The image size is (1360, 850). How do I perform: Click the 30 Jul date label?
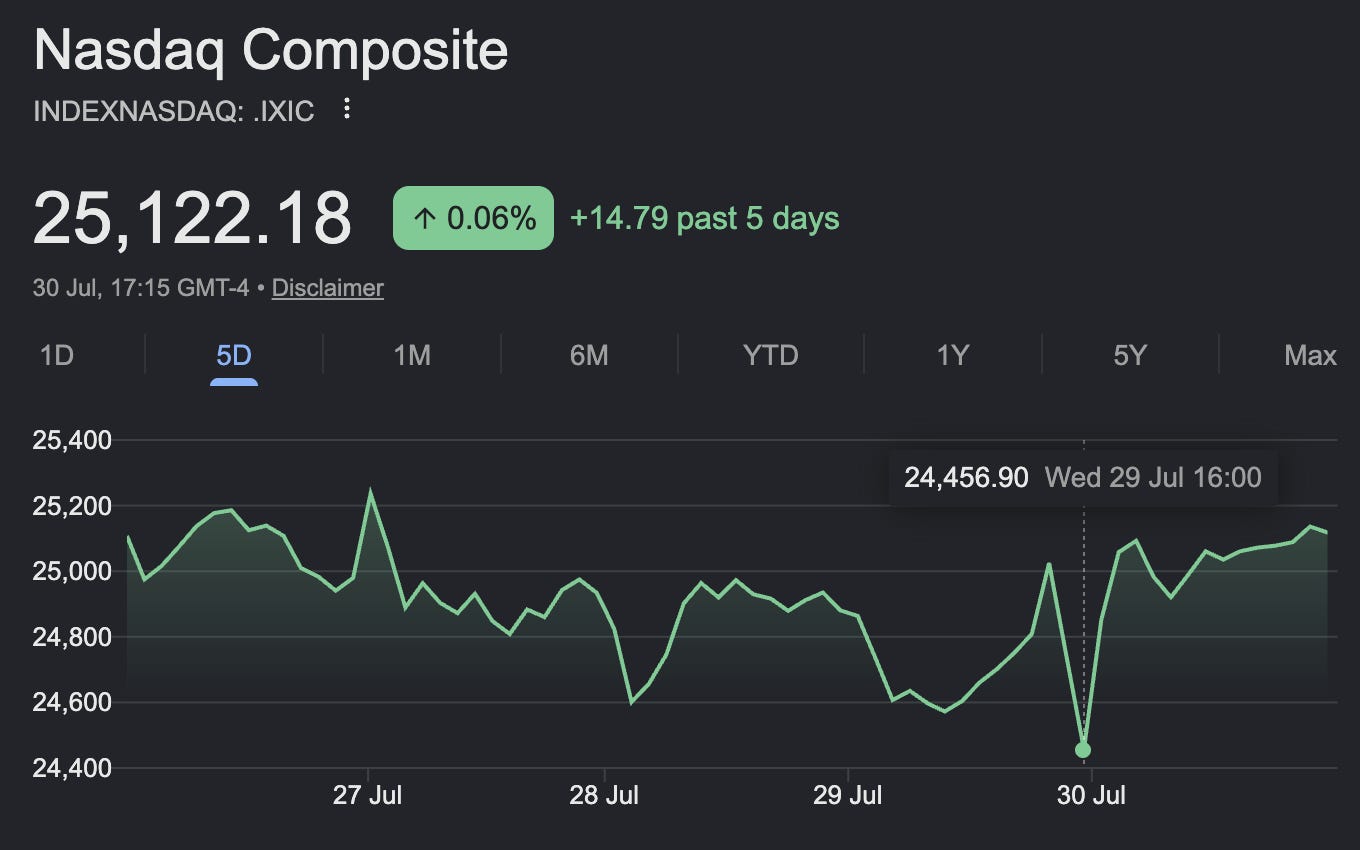tap(1091, 796)
